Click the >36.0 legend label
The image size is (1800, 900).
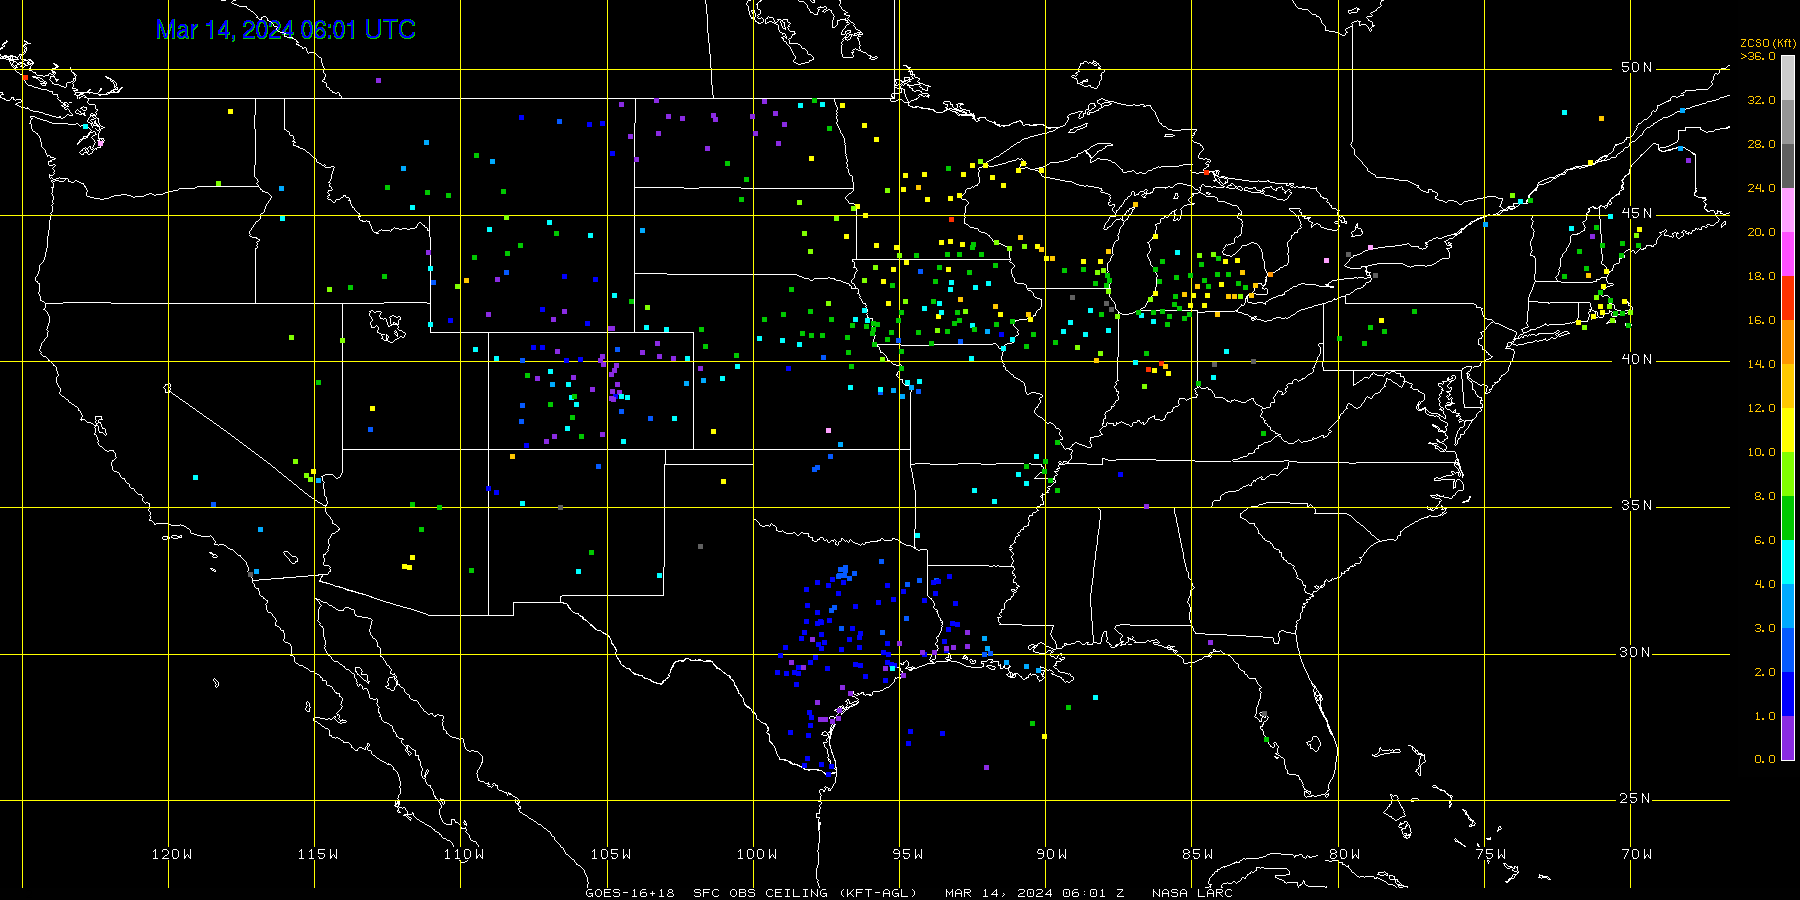[1758, 57]
